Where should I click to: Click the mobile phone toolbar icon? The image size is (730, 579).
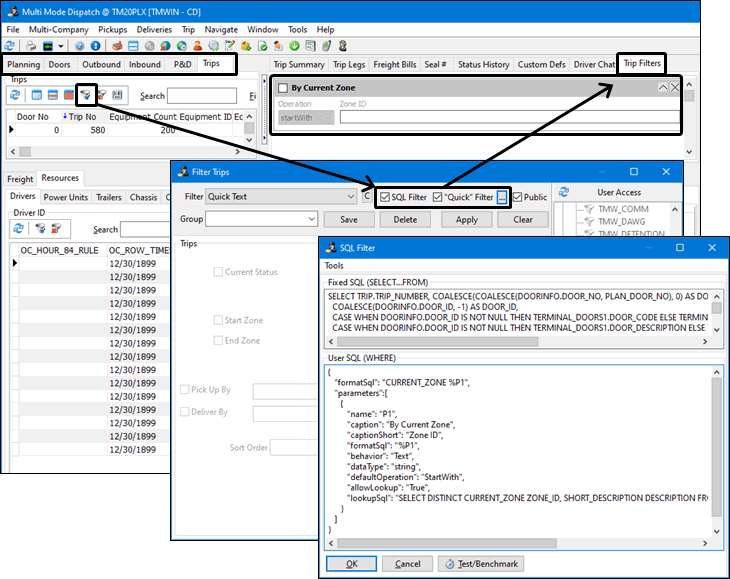coord(326,46)
